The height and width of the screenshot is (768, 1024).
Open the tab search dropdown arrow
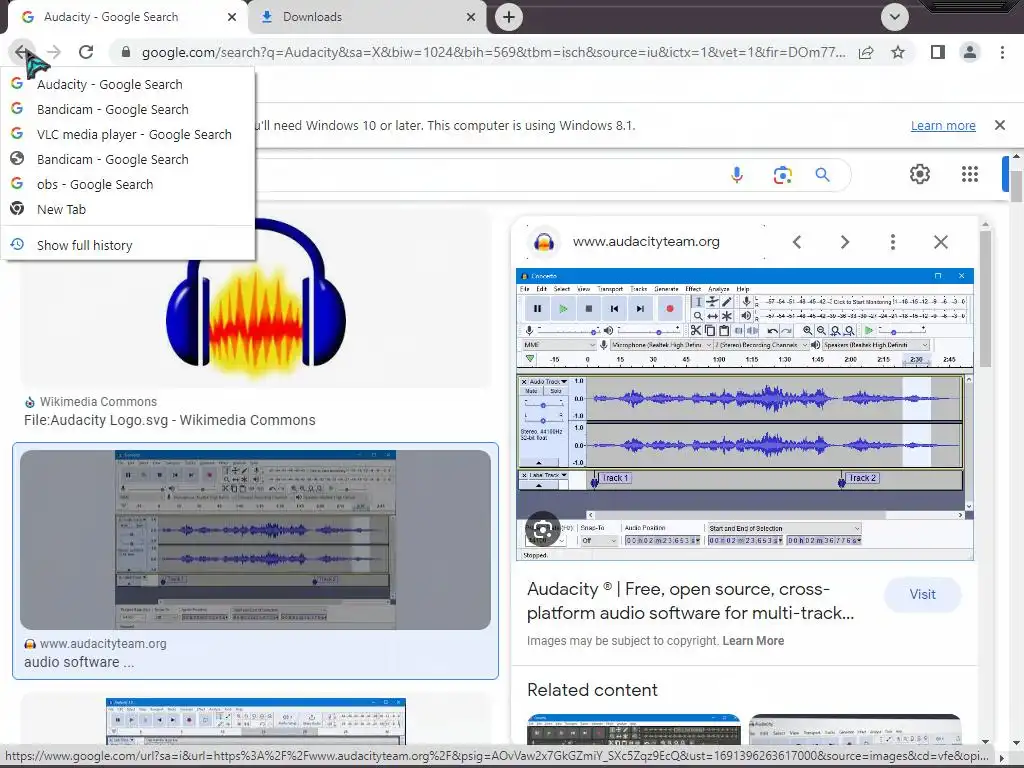click(x=895, y=17)
